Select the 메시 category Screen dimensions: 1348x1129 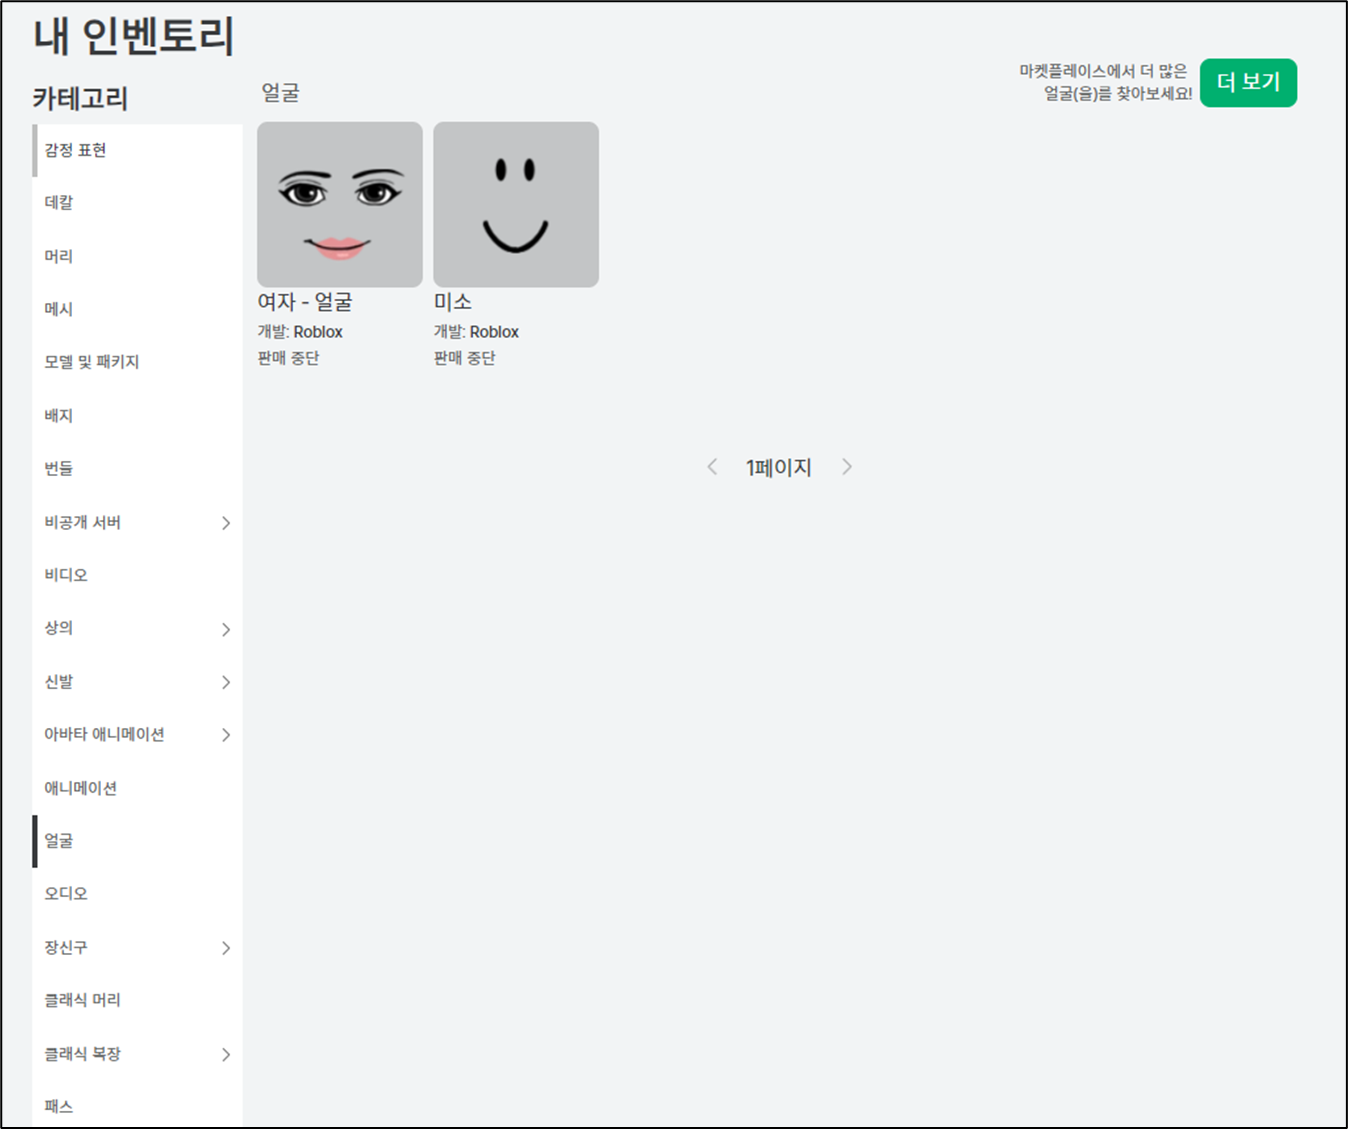click(x=138, y=309)
